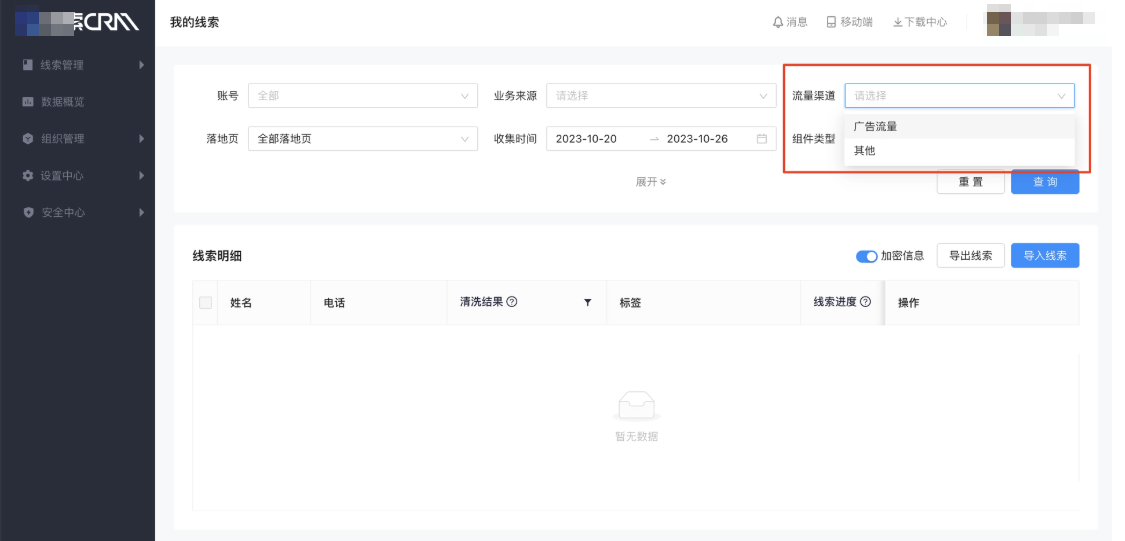Click the 移动端 device icon

(832, 22)
